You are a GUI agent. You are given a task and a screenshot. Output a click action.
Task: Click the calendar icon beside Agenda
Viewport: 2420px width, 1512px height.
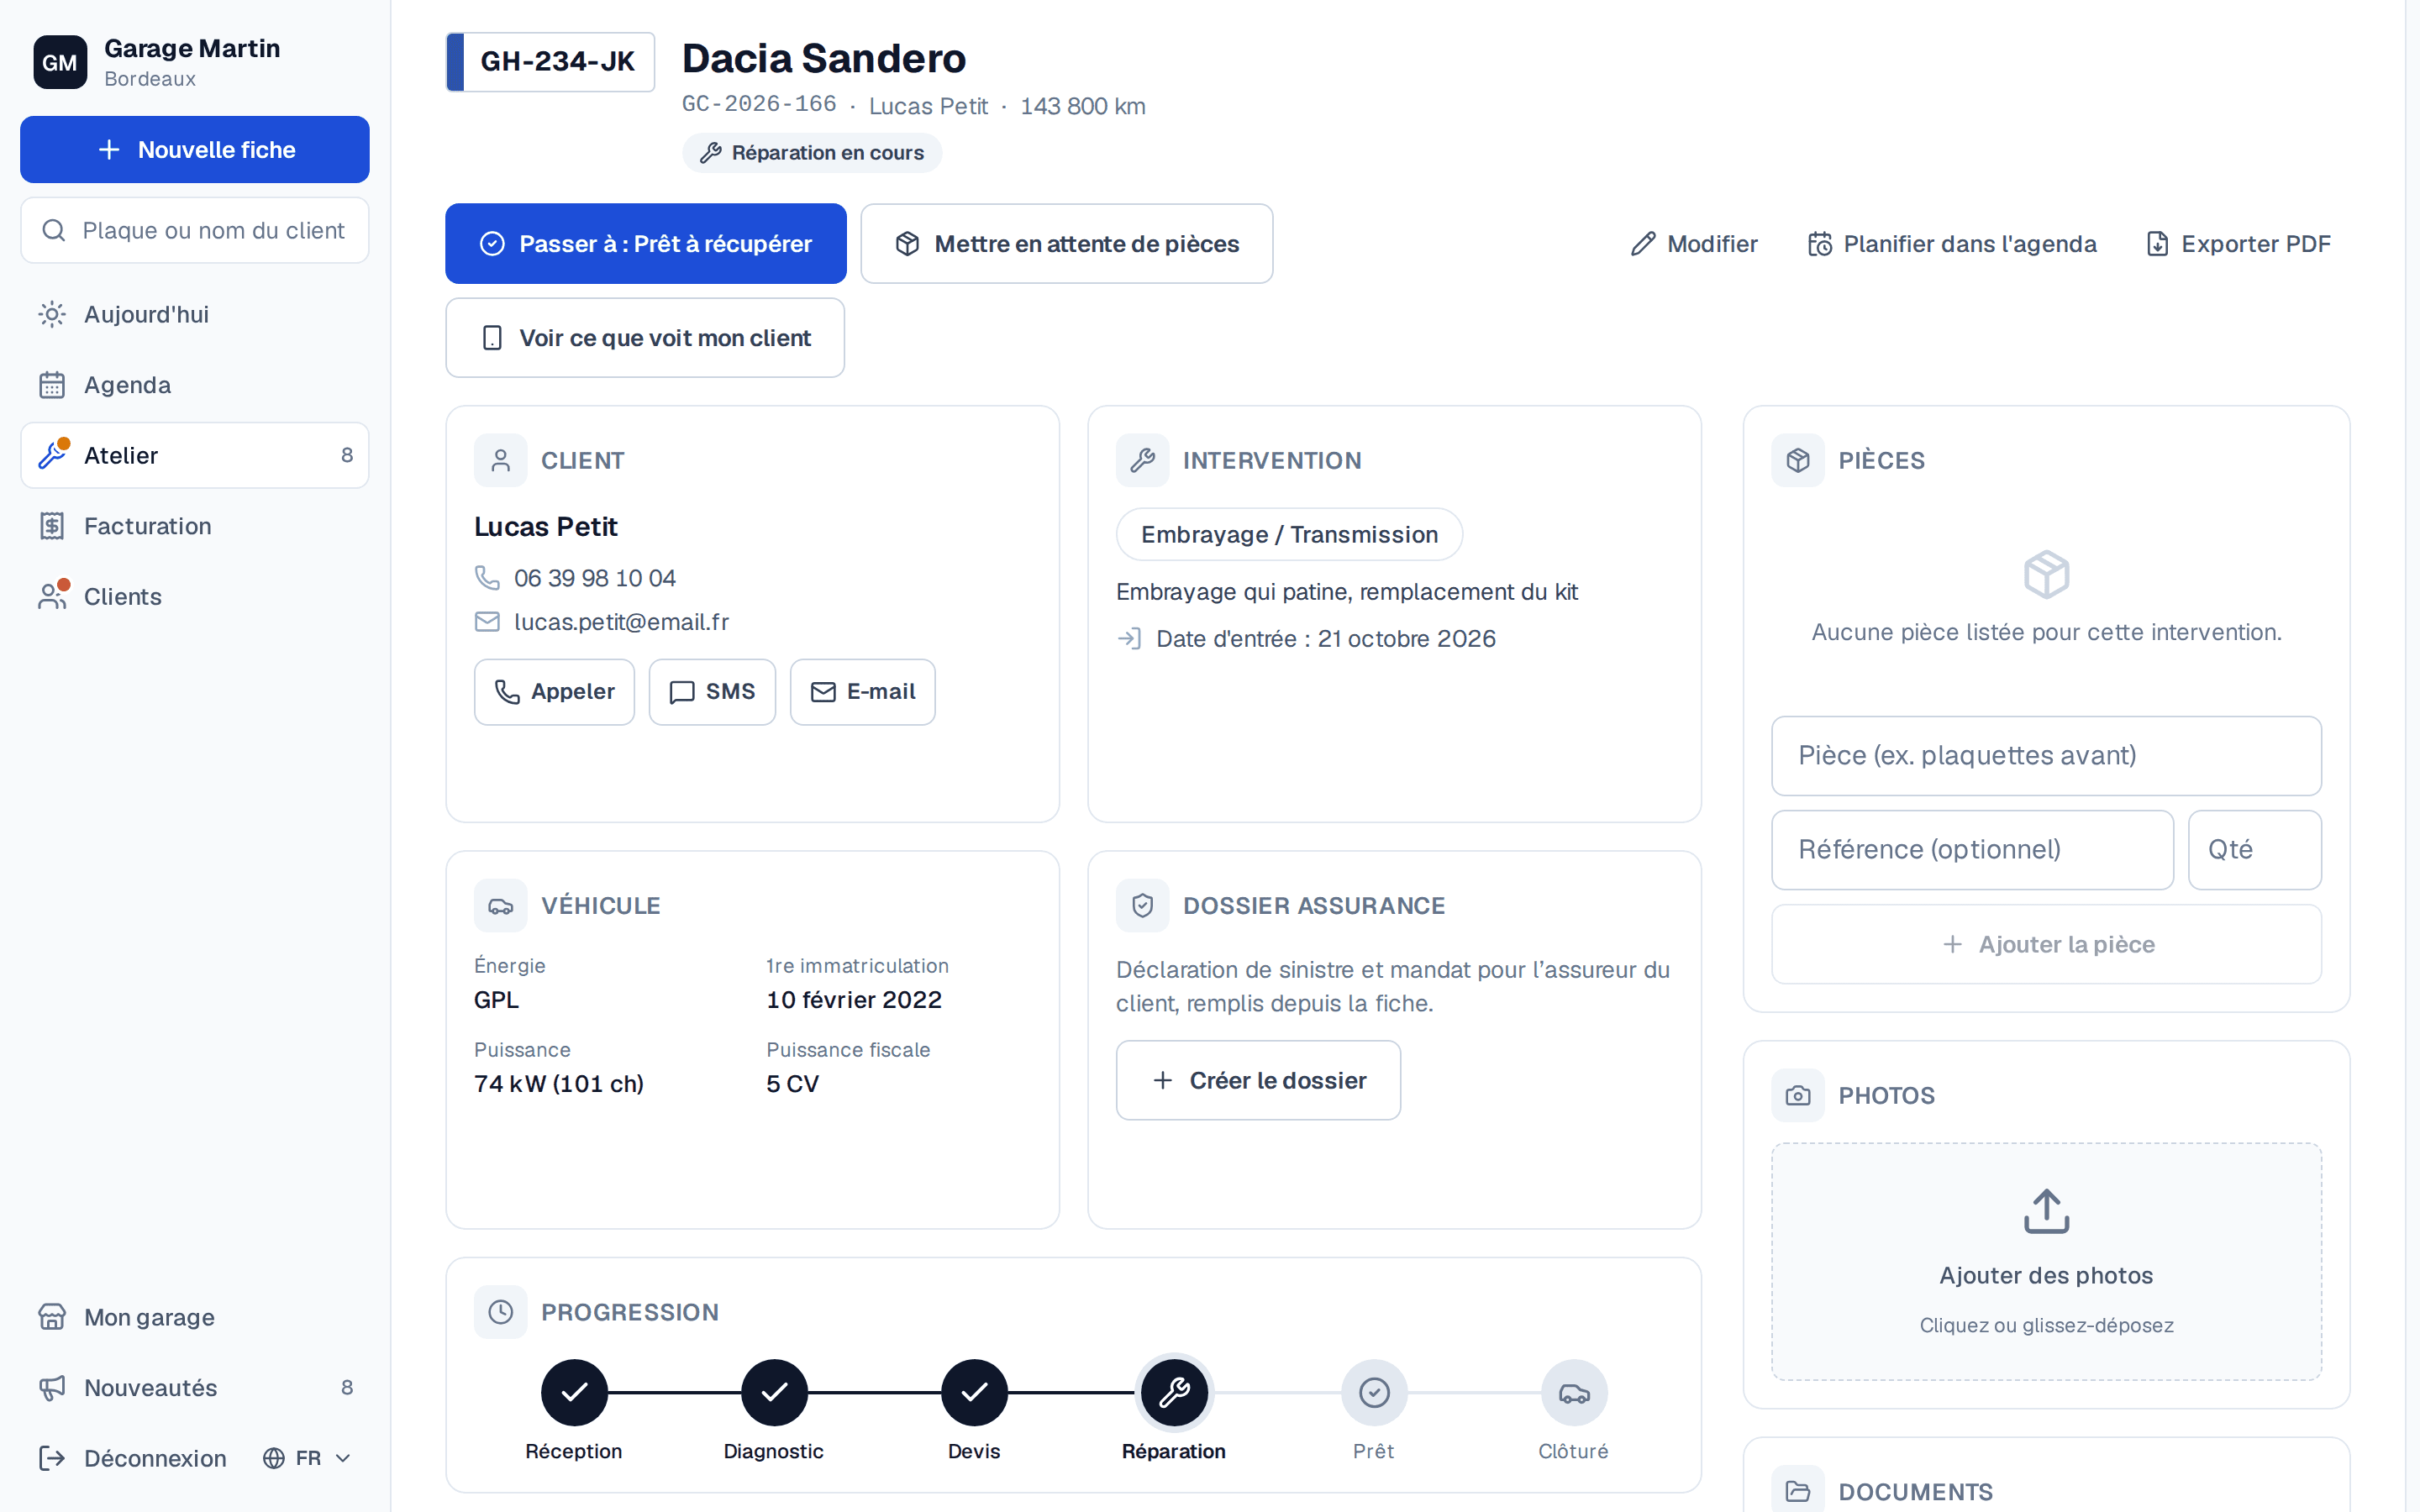[x=52, y=385]
